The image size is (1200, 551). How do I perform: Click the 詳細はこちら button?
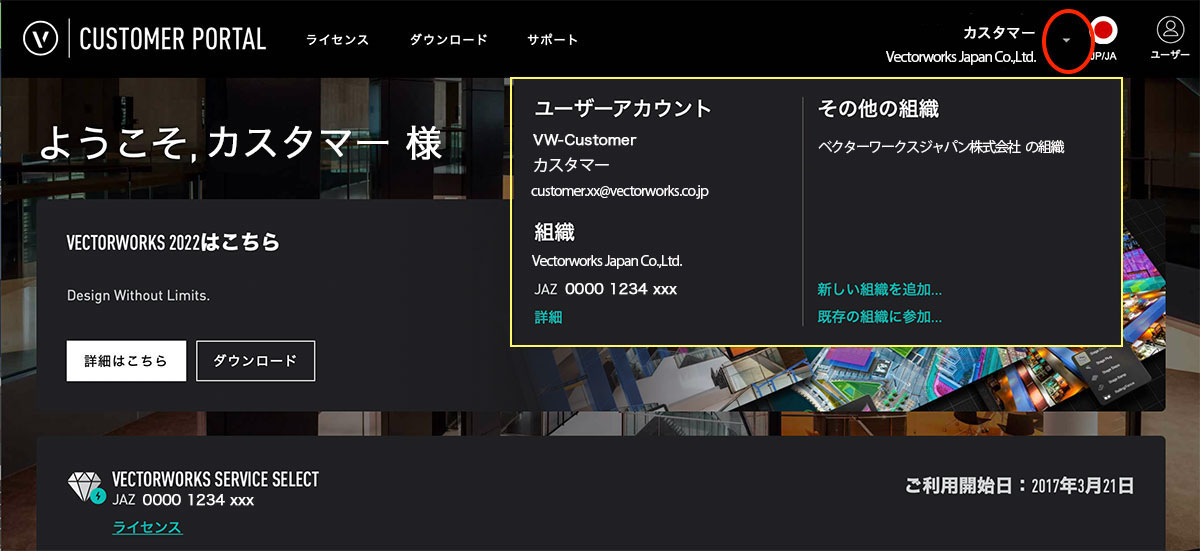[x=126, y=361]
